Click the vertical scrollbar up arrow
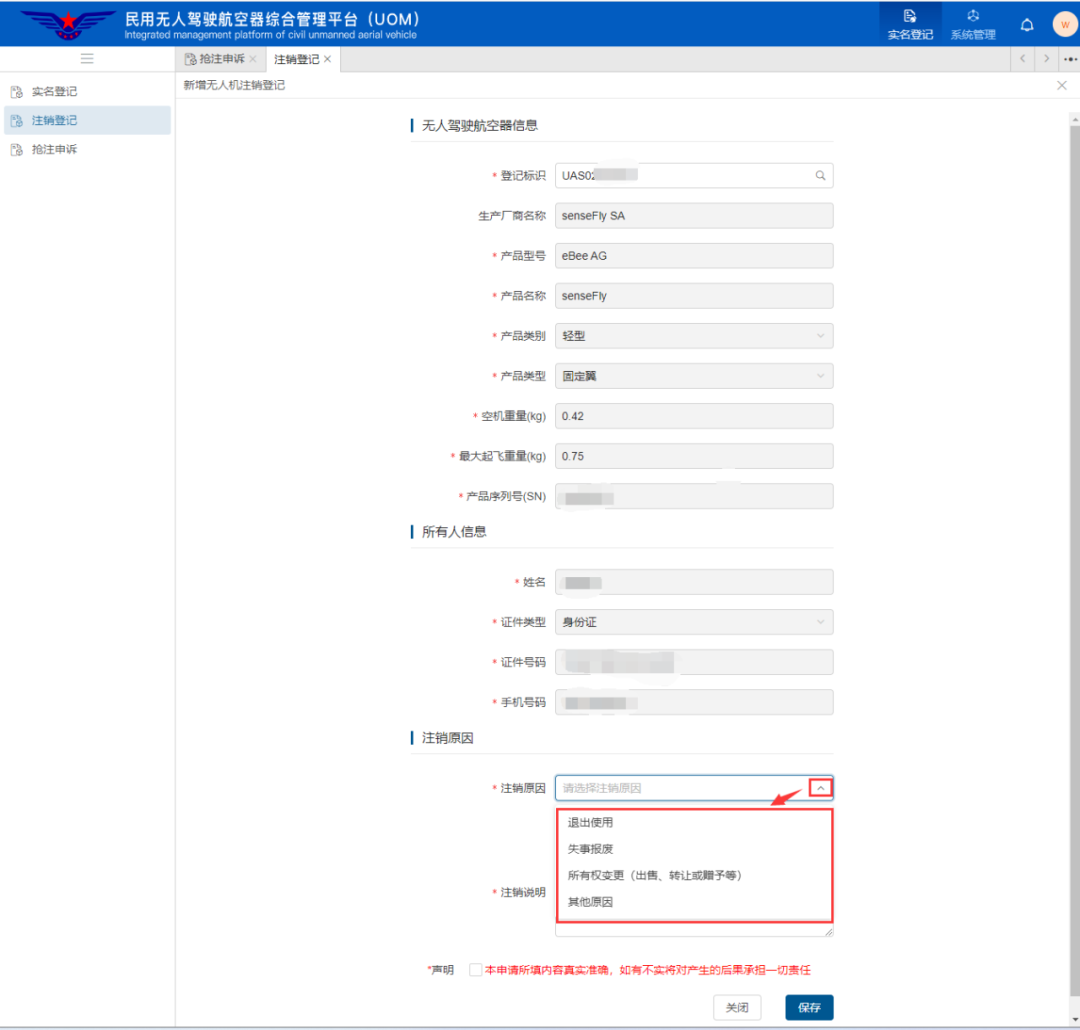 (1074, 120)
